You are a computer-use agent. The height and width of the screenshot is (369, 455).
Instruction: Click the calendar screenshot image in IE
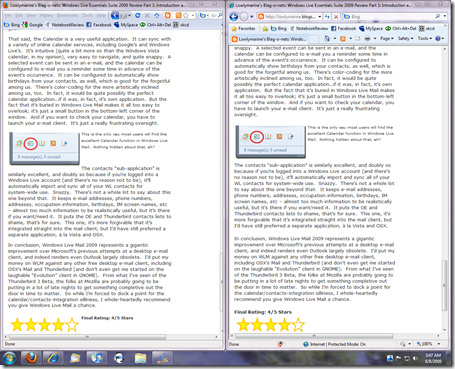(x=270, y=142)
